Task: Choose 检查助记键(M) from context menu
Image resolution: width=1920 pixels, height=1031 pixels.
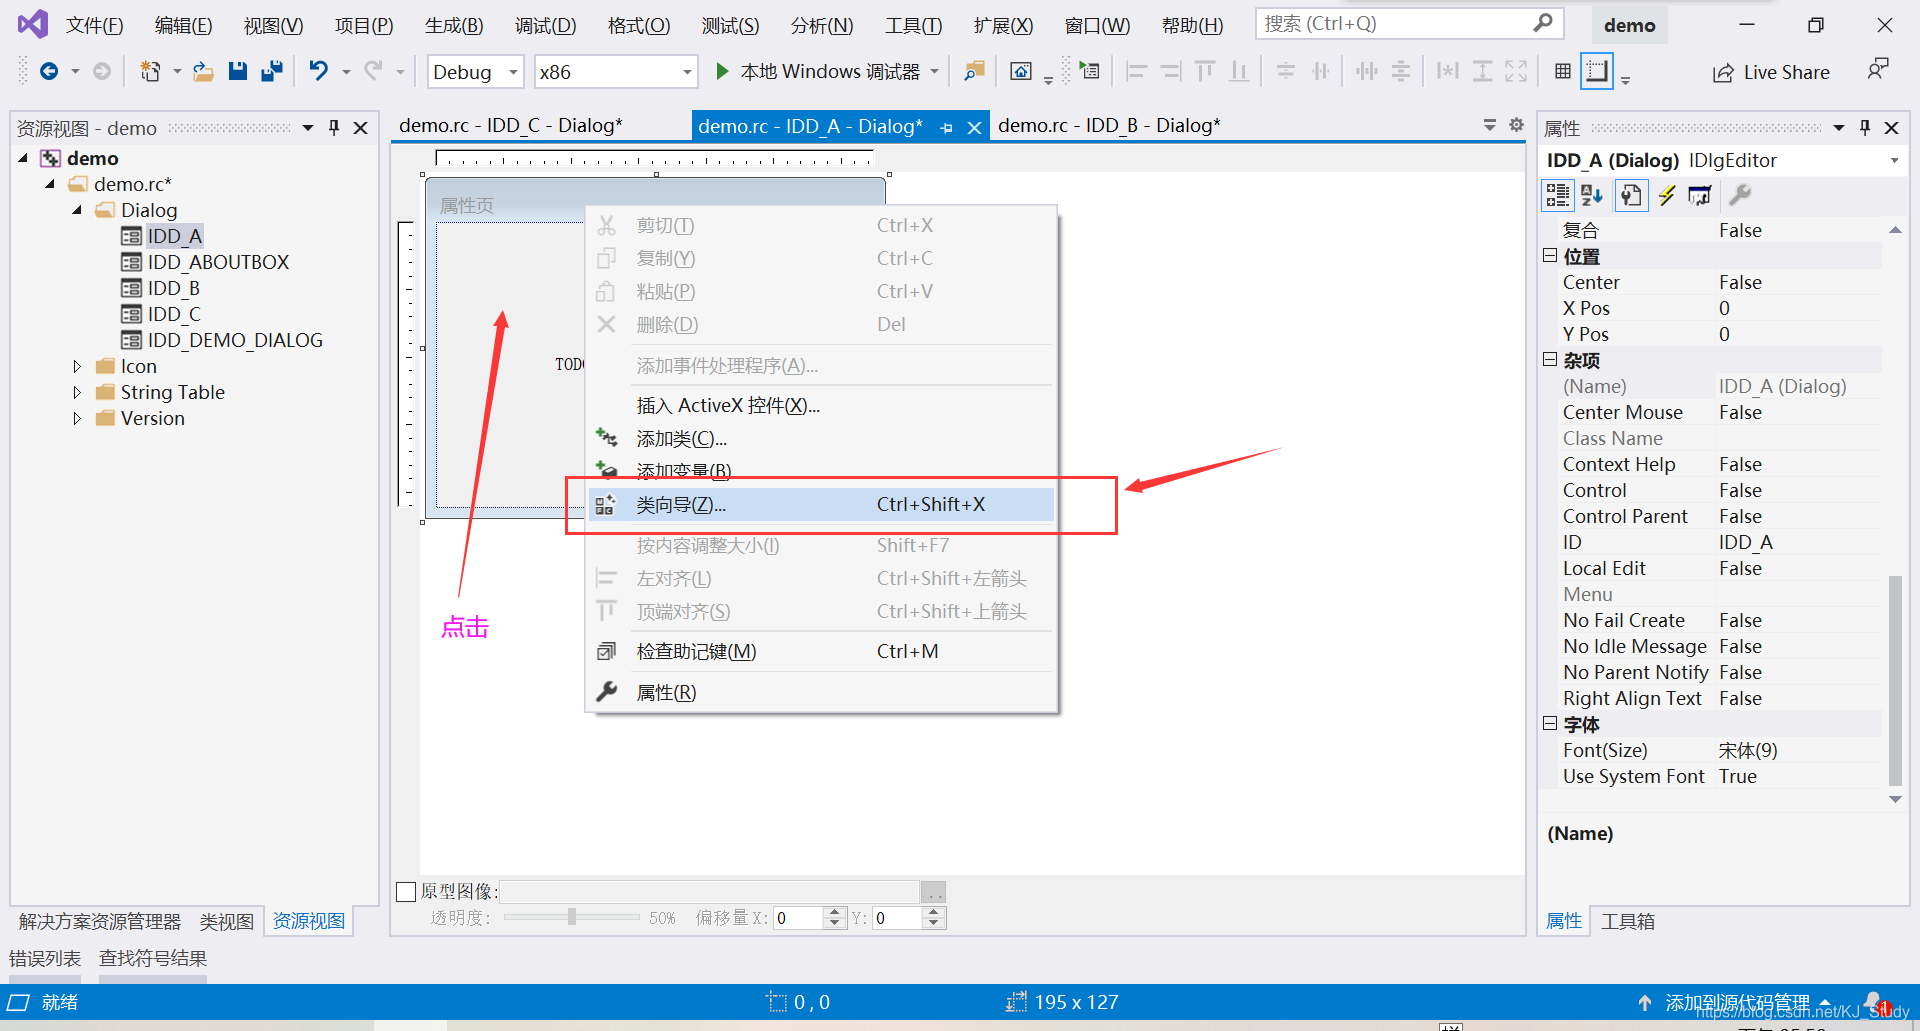Action: coord(821,651)
